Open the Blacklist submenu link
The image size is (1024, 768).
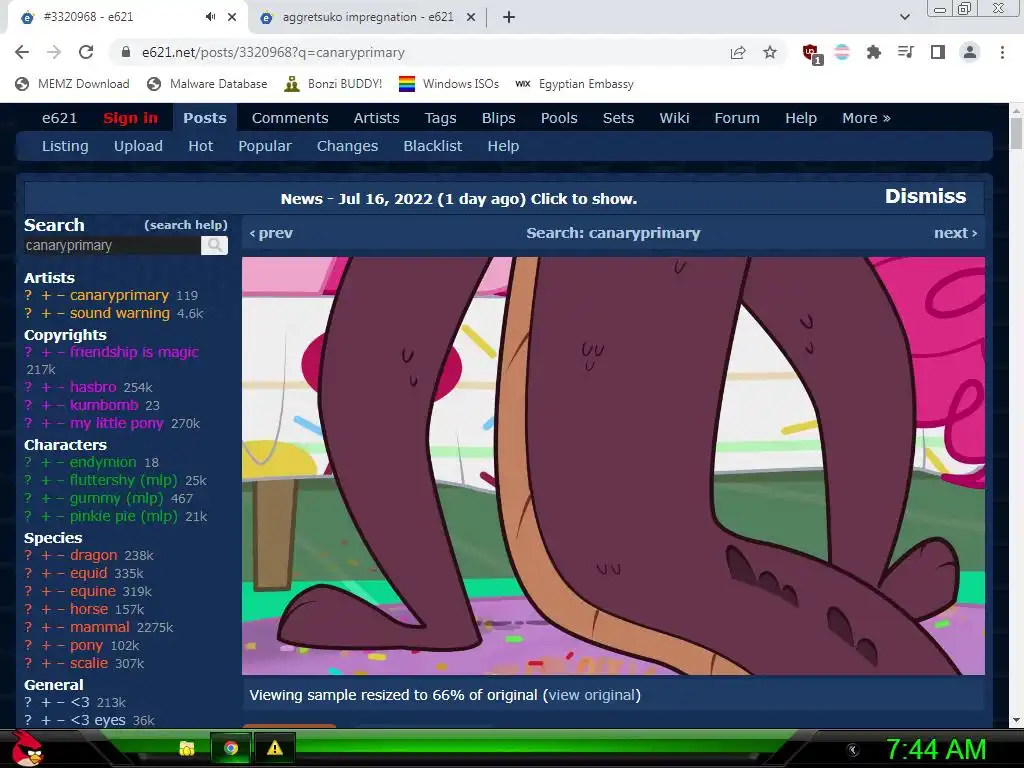pos(432,146)
